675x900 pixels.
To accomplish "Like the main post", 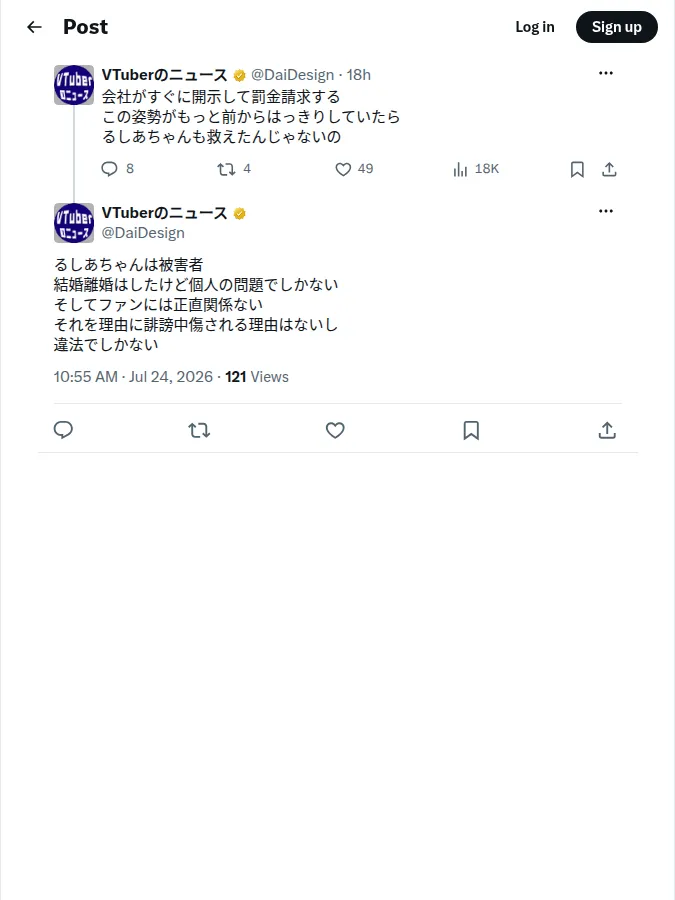I will [335, 430].
